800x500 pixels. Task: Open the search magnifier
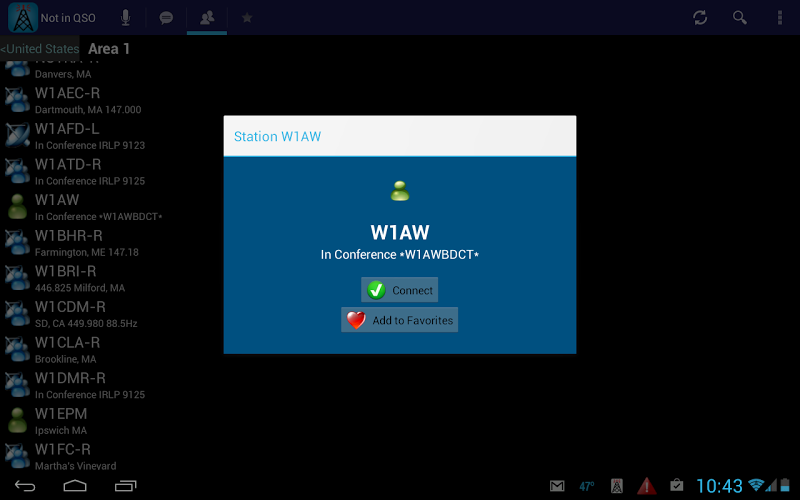tap(740, 17)
